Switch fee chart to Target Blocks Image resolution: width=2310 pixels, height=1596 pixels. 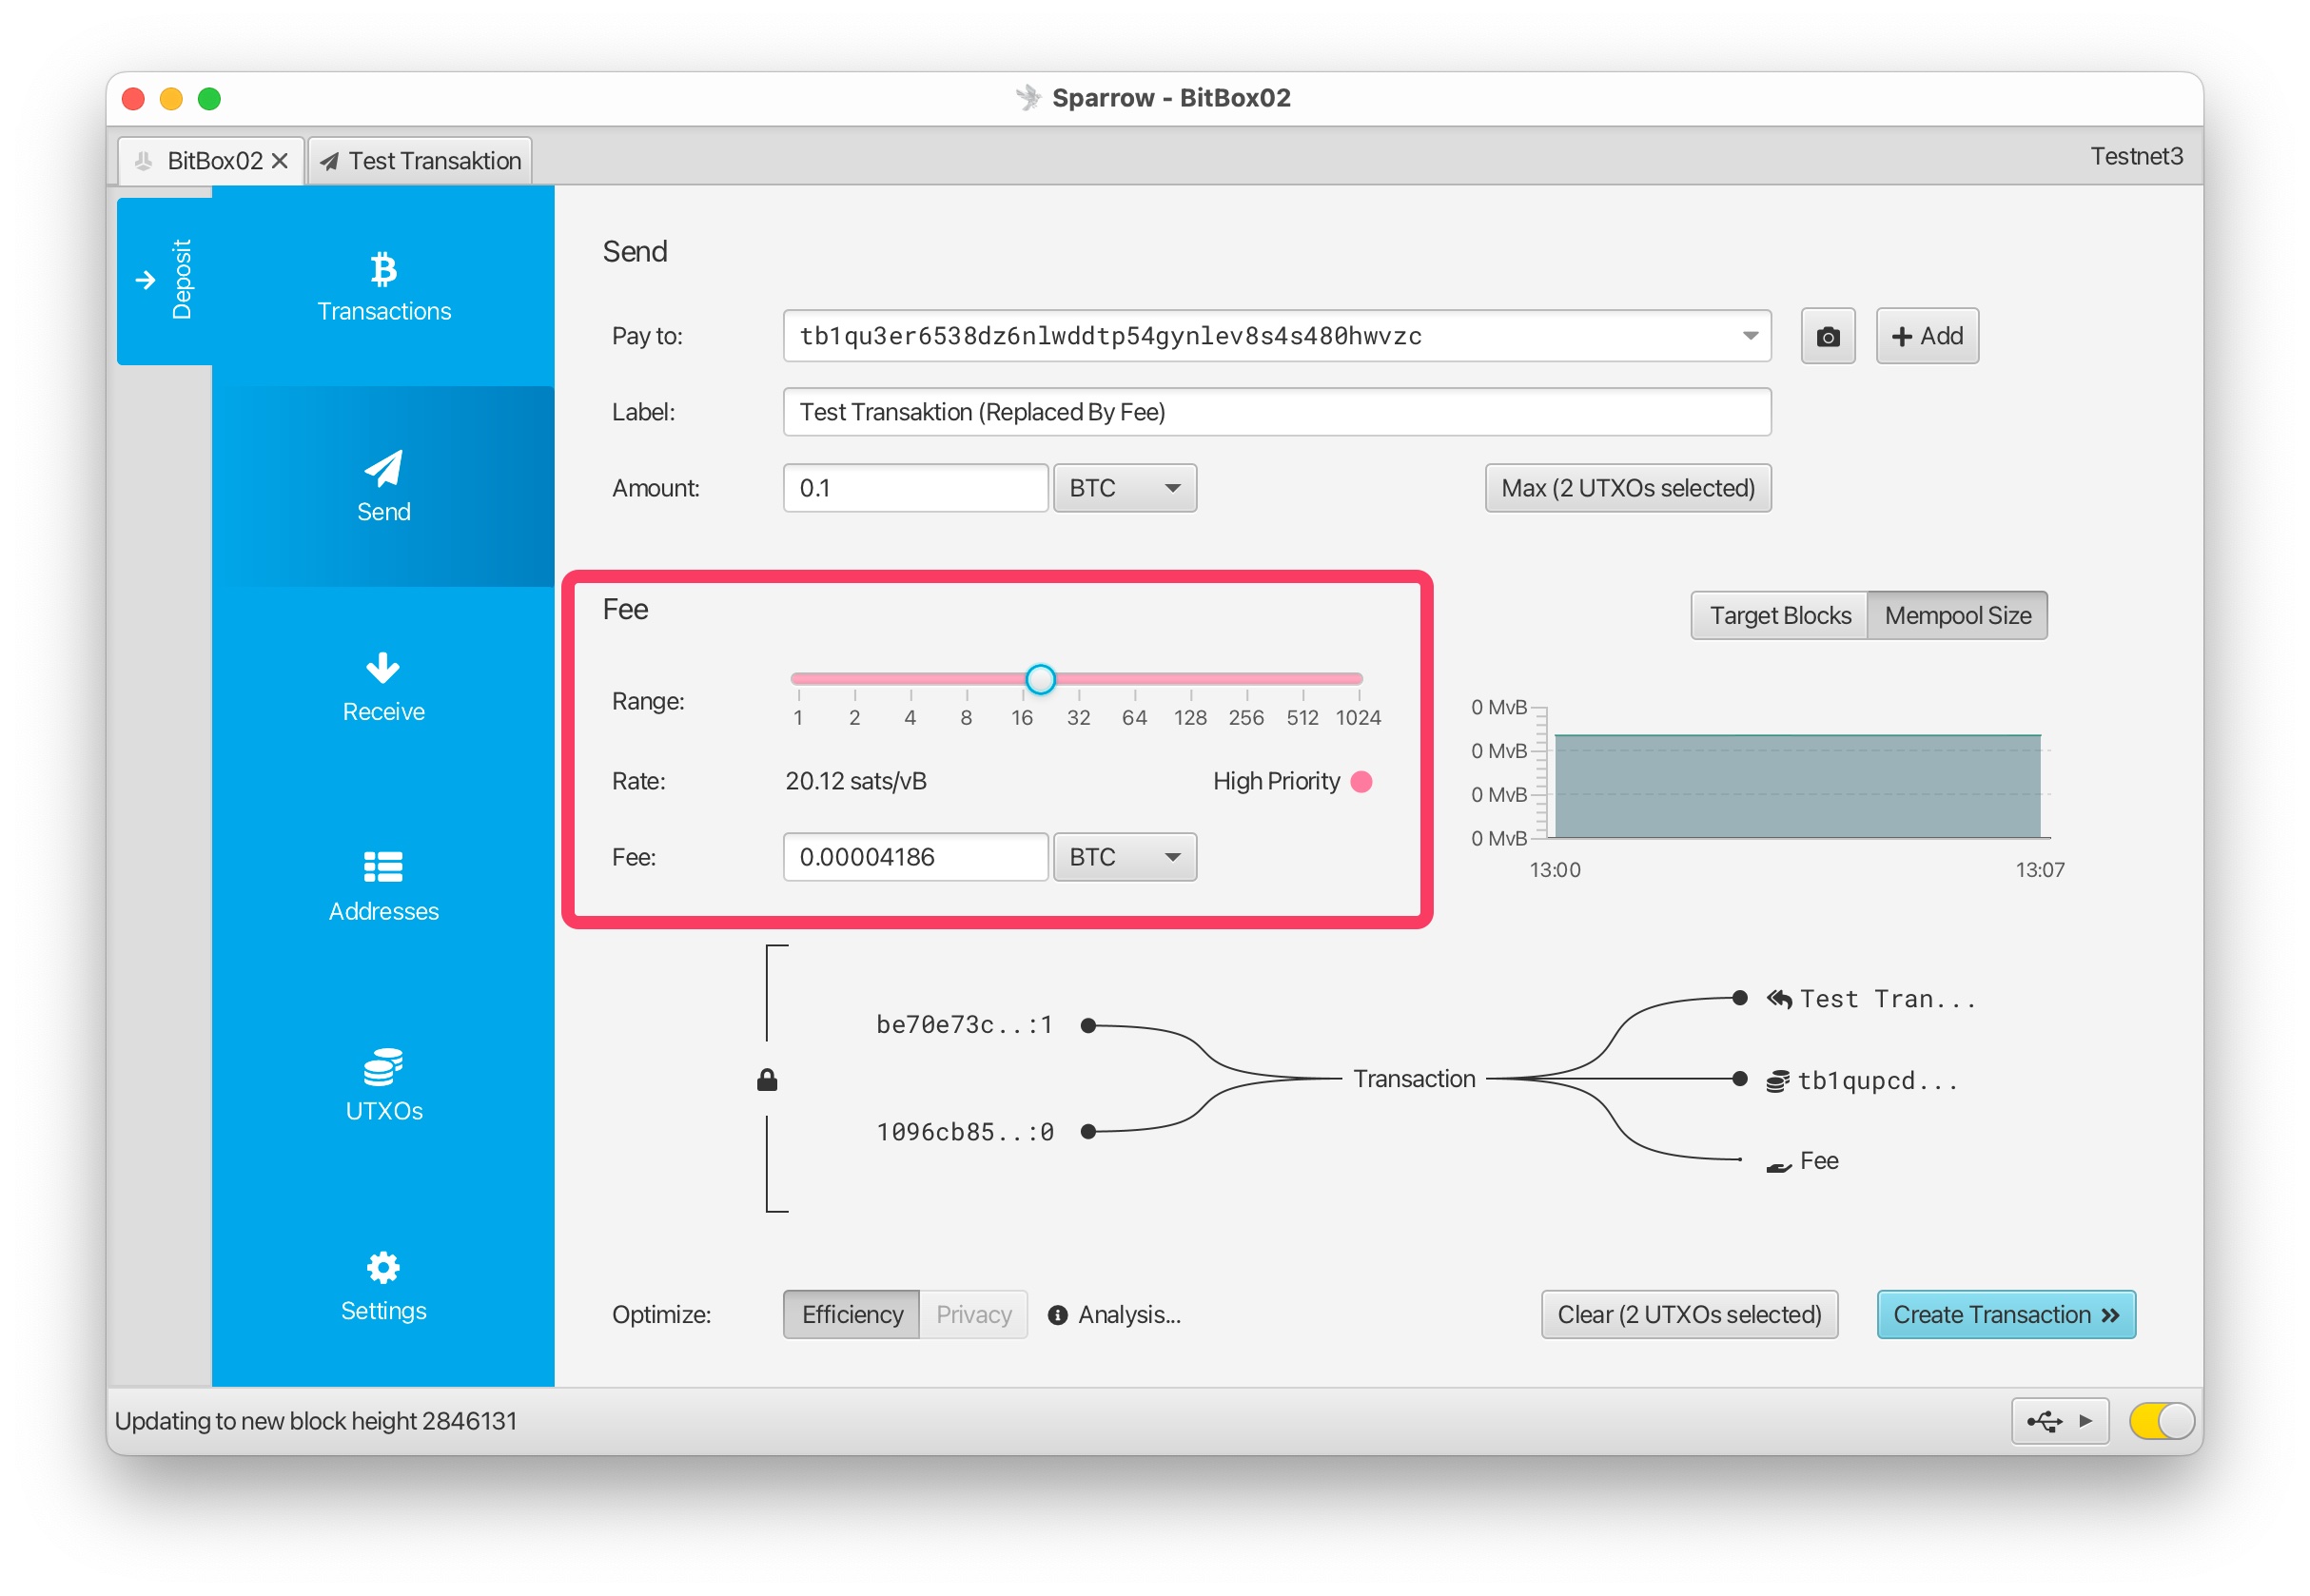pyautogui.click(x=1779, y=615)
